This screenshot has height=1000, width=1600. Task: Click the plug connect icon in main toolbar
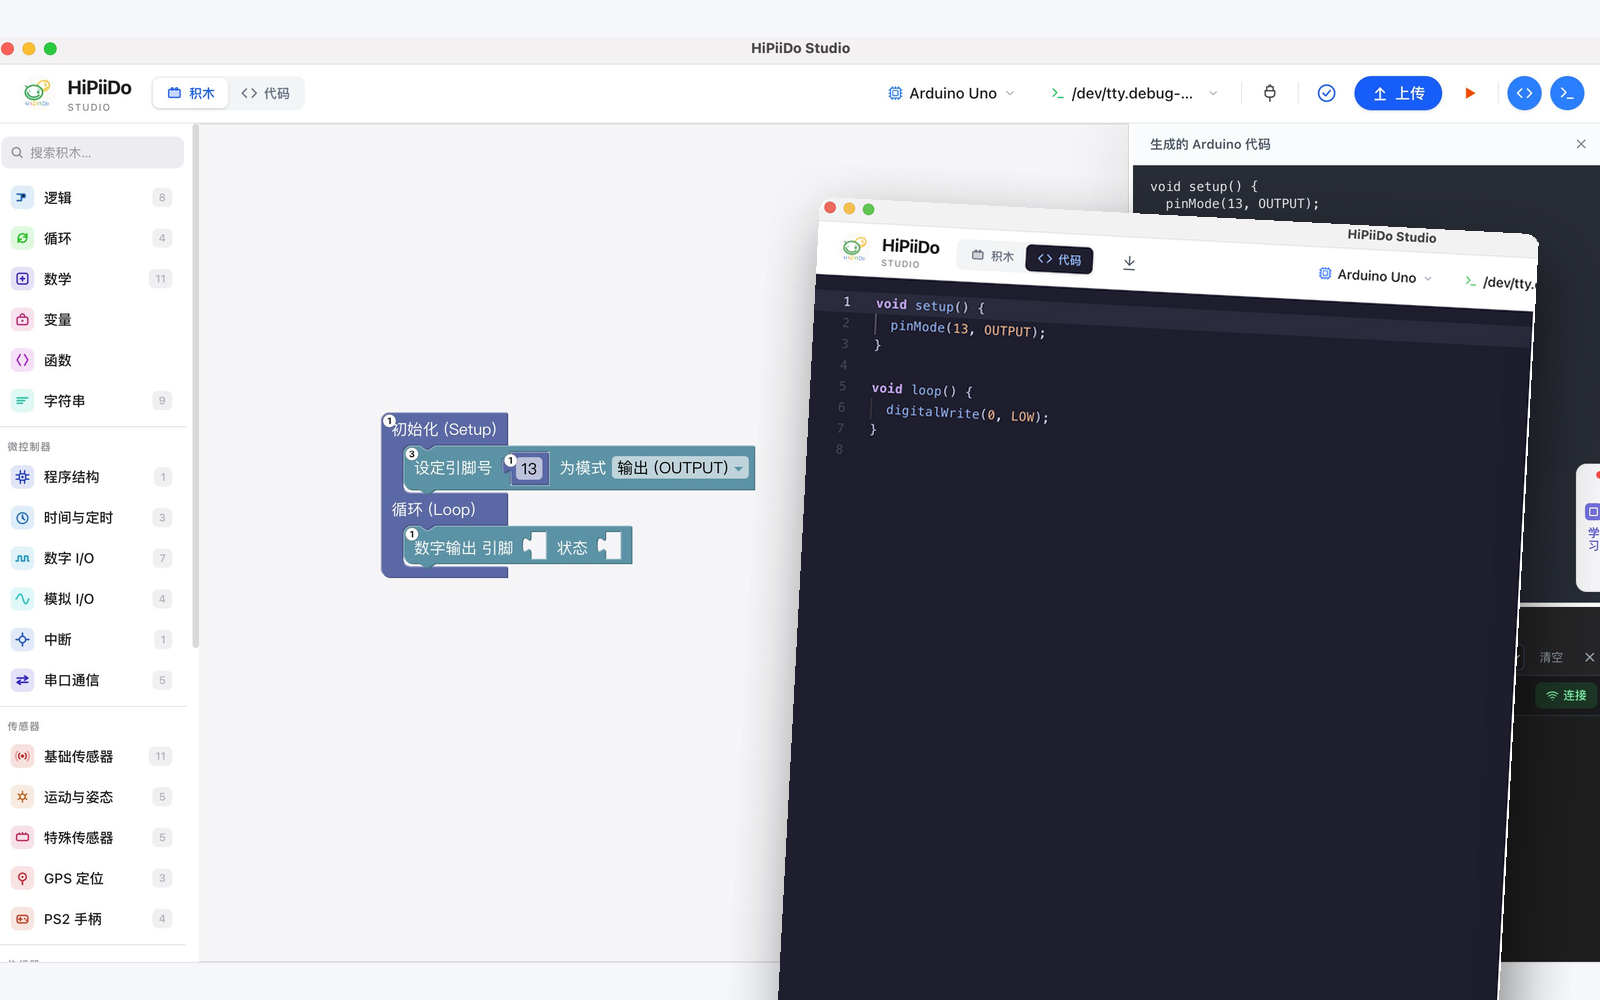tap(1270, 93)
